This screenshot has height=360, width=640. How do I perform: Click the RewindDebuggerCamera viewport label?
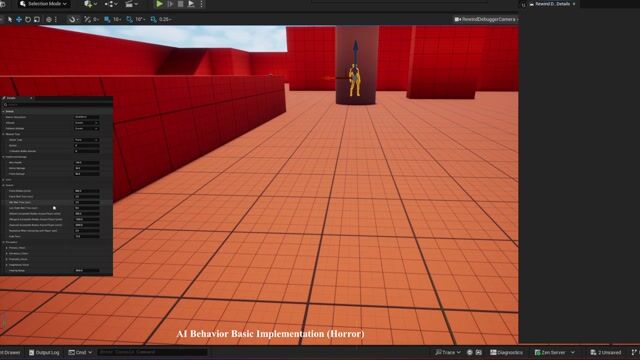[x=486, y=19]
